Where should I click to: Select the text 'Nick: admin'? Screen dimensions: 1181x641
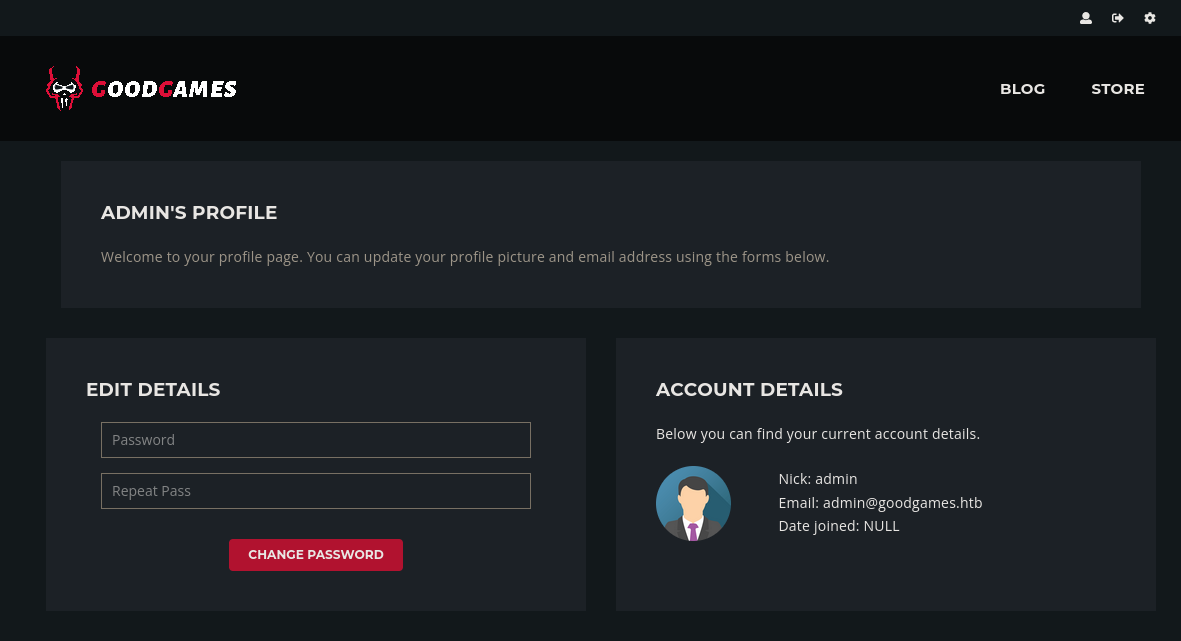tap(818, 479)
